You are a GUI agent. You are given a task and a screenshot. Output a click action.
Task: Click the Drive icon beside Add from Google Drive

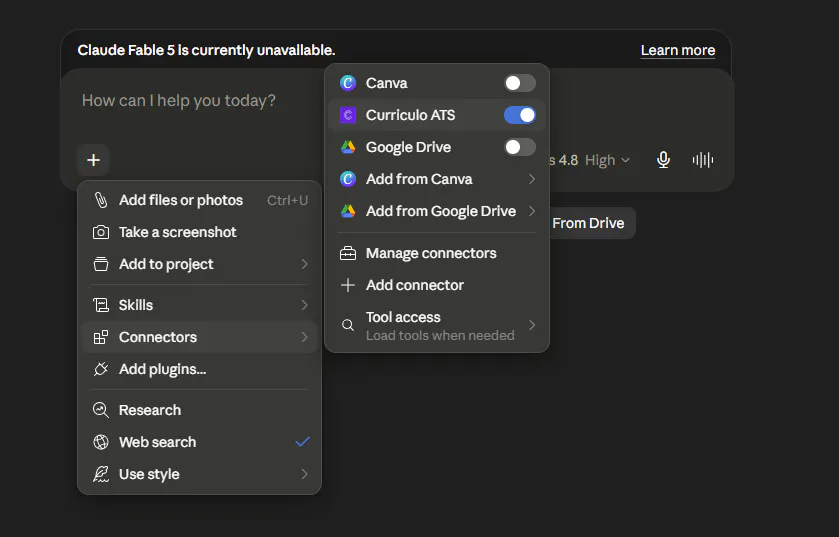click(x=348, y=211)
